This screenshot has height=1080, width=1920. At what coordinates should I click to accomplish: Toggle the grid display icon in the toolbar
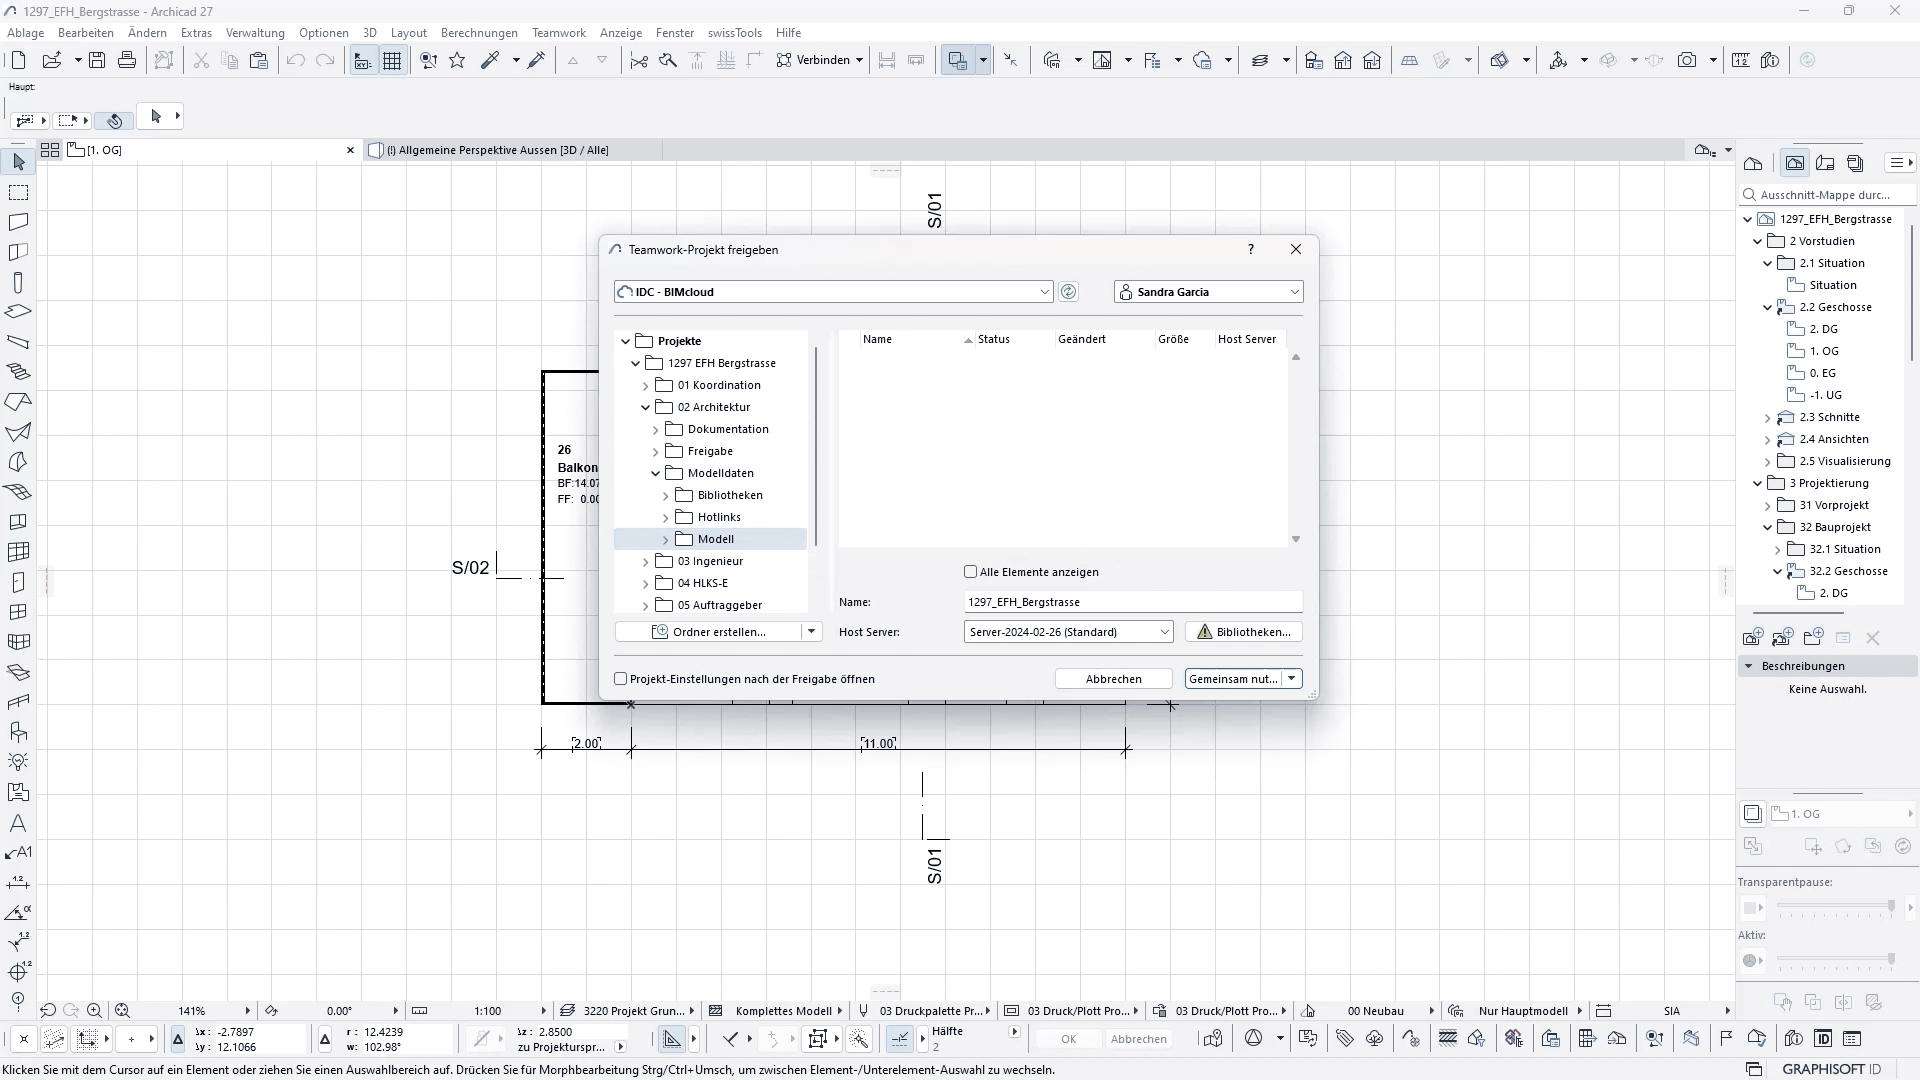pyautogui.click(x=392, y=60)
